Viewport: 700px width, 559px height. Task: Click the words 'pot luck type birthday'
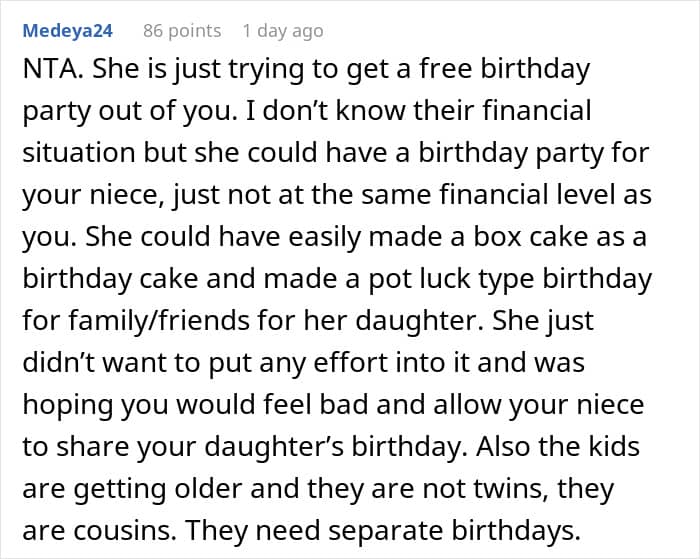[510, 279]
